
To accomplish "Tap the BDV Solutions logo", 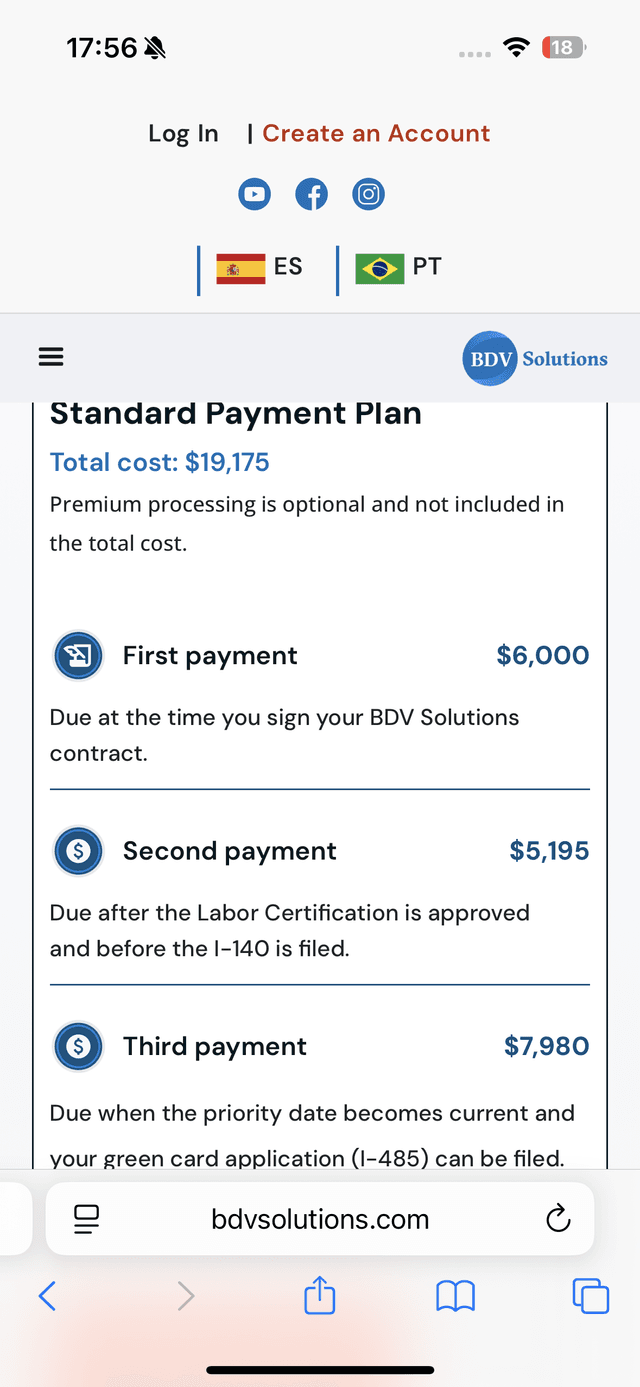I will 535,358.
